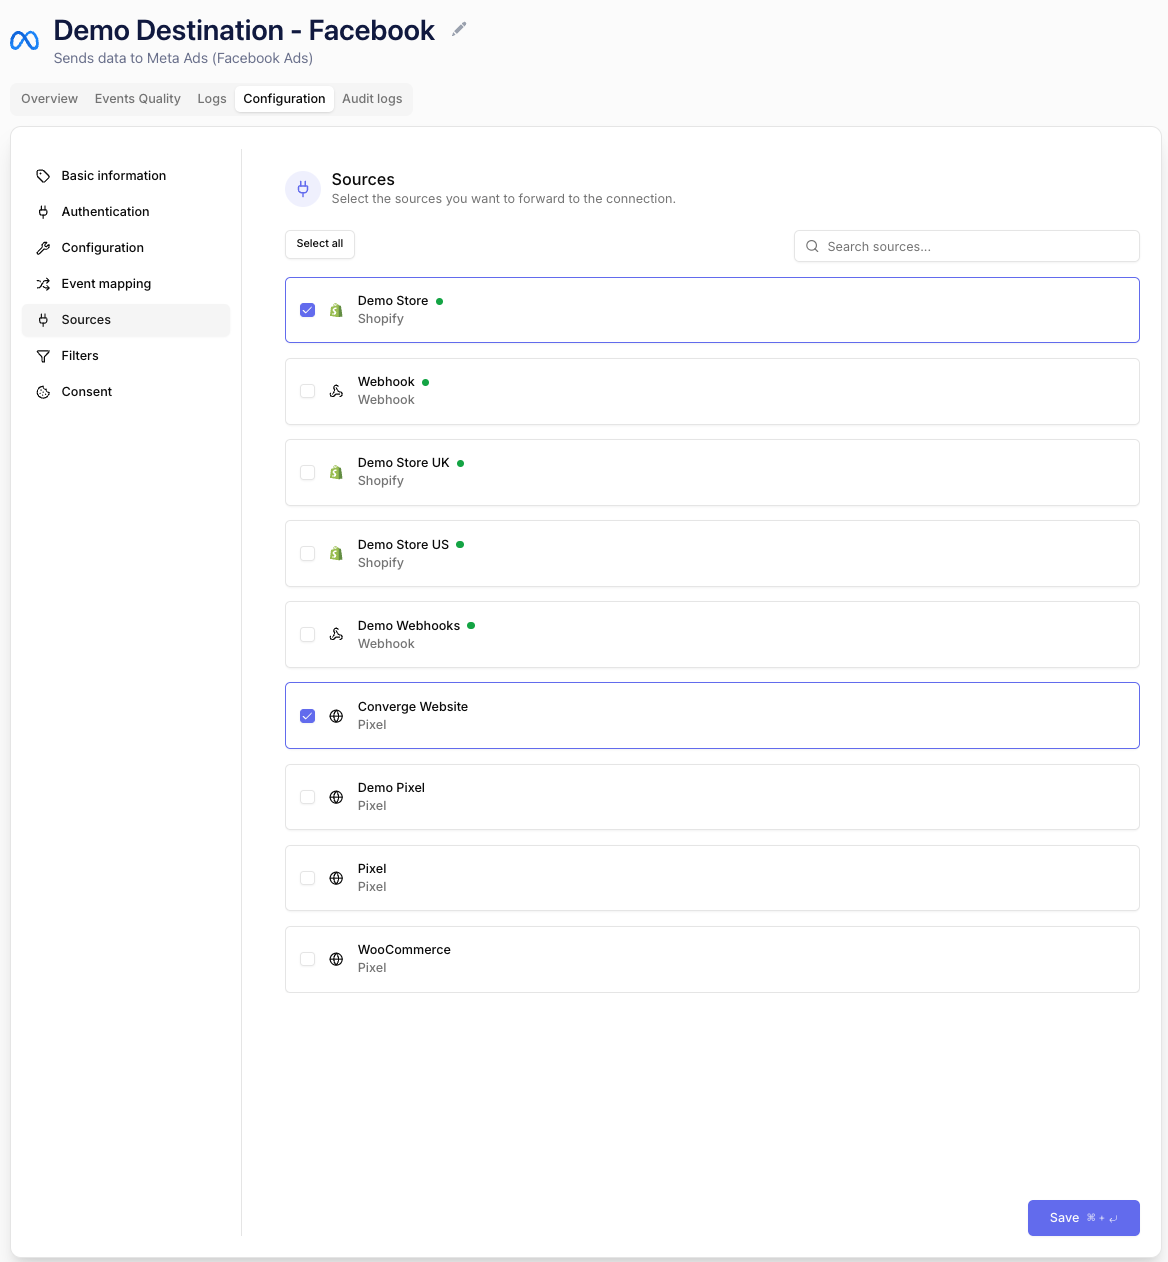Select Sources in the sidebar
This screenshot has height=1262, width=1168.
click(126, 320)
